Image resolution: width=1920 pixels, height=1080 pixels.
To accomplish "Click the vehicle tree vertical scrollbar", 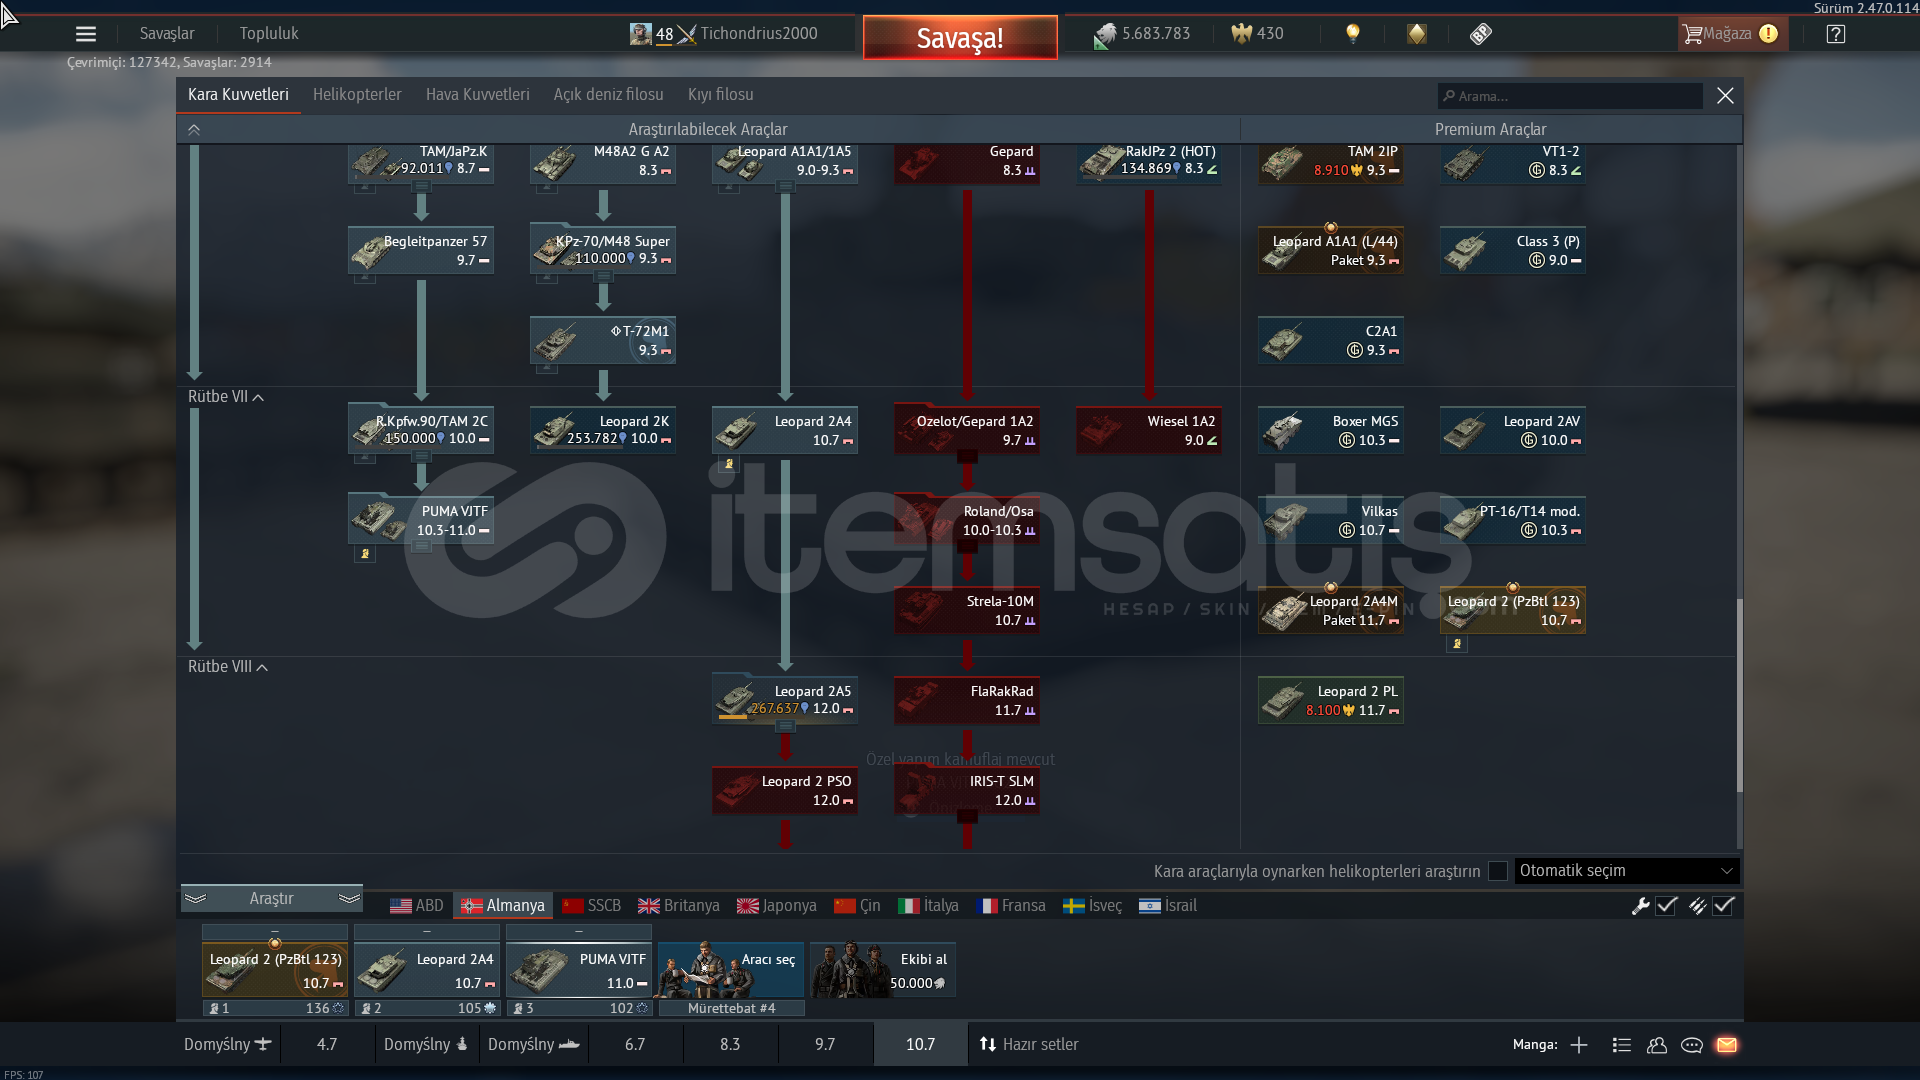I will pyautogui.click(x=1739, y=695).
